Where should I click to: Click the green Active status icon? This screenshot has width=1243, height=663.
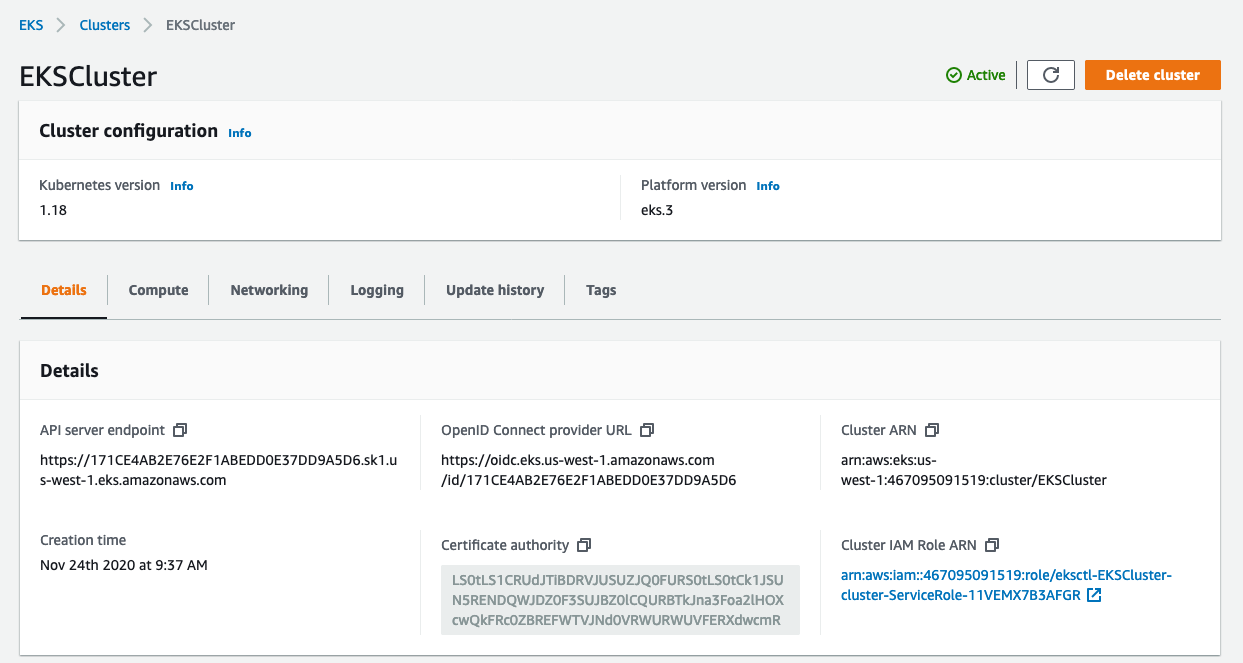click(954, 75)
